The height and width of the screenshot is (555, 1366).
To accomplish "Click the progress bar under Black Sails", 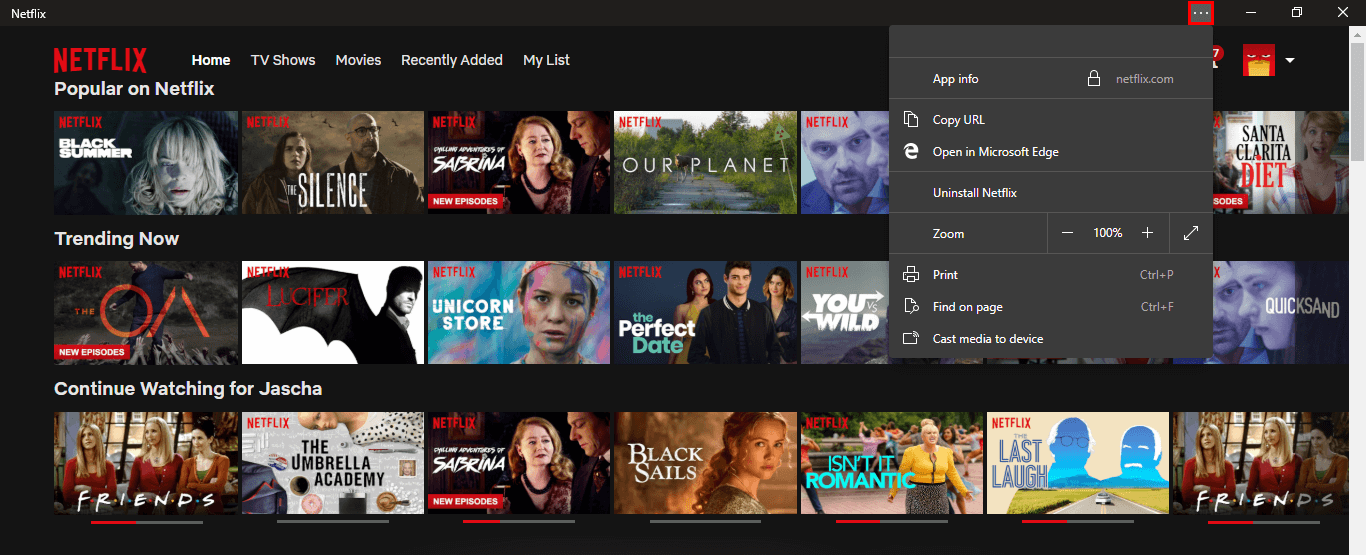I will point(705,521).
